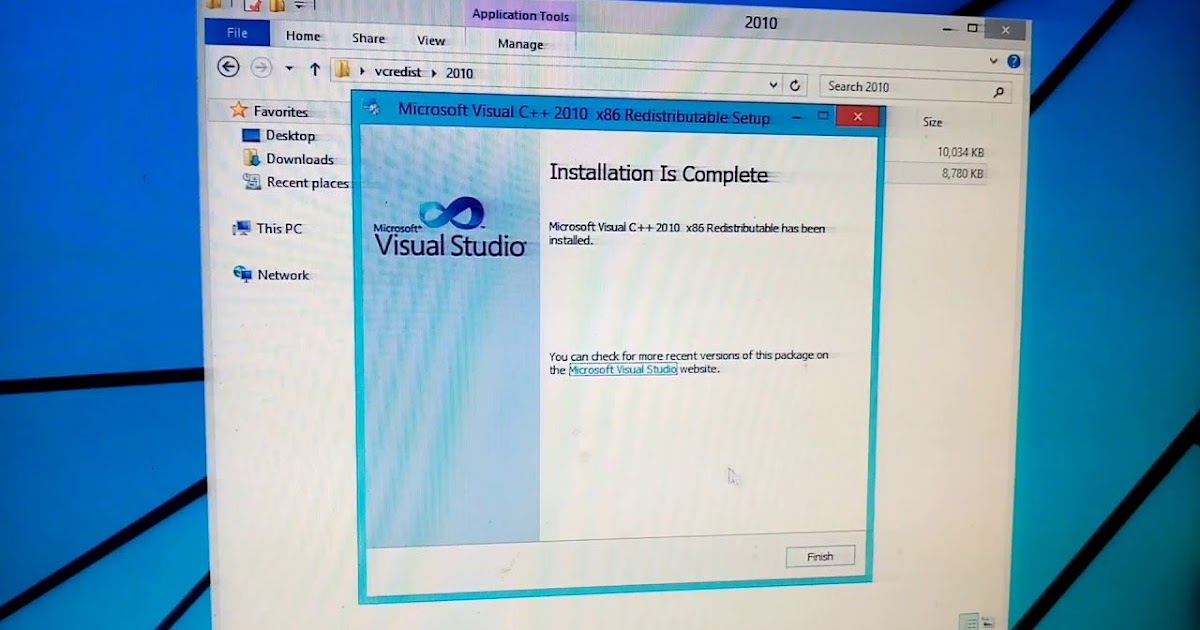Expand the chevron between vcredist and 2010
The width and height of the screenshot is (1200, 630).
(x=435, y=73)
